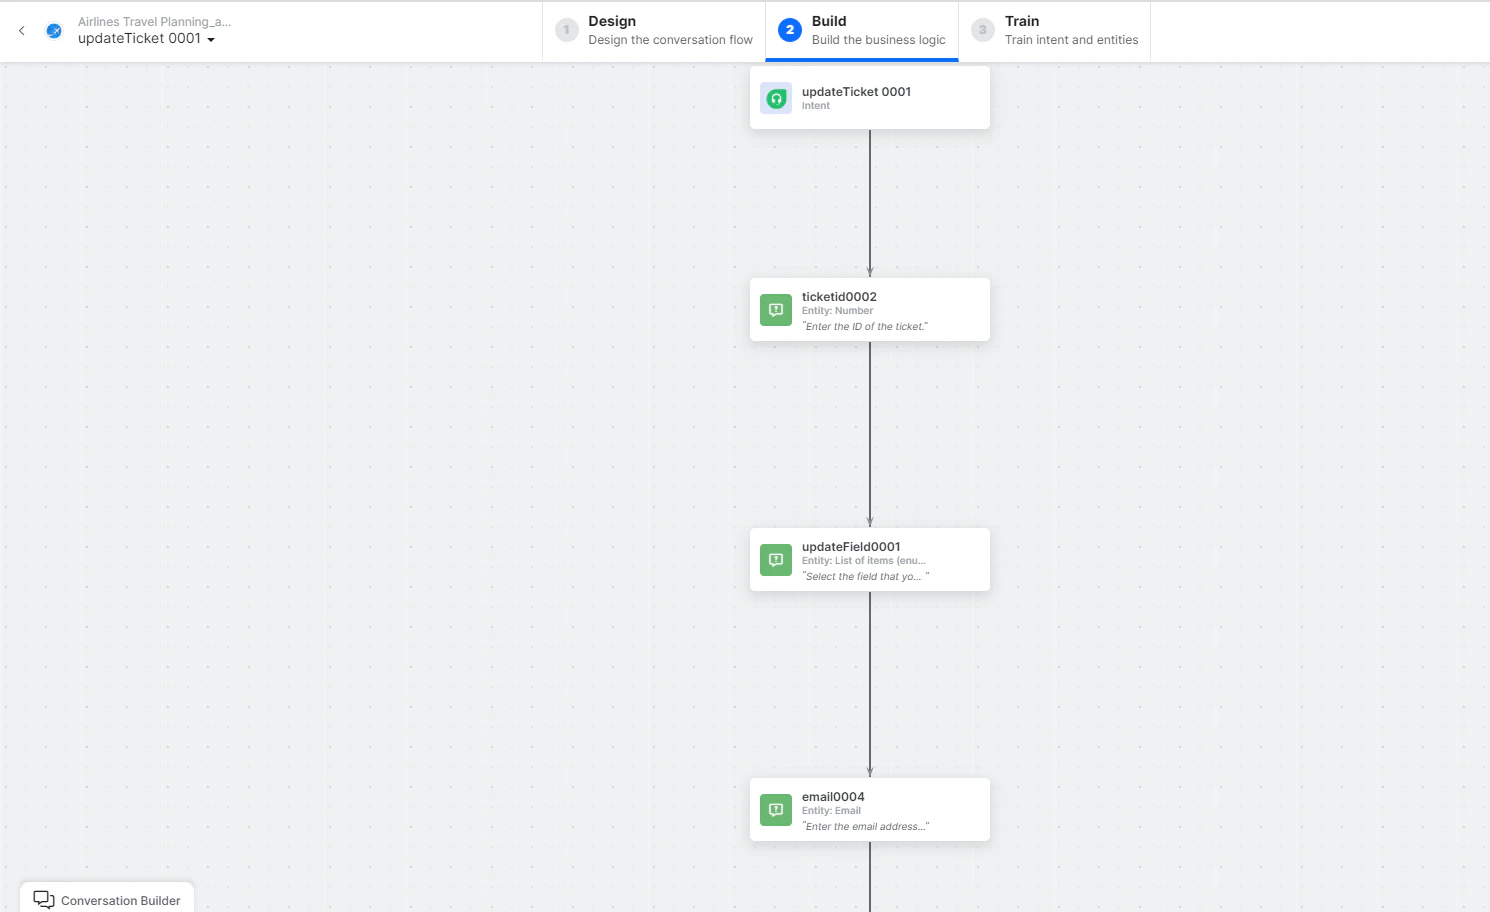The width and height of the screenshot is (1490, 912).
Task: Select the entity icon on the ticketid0002 node
Action: 776,310
